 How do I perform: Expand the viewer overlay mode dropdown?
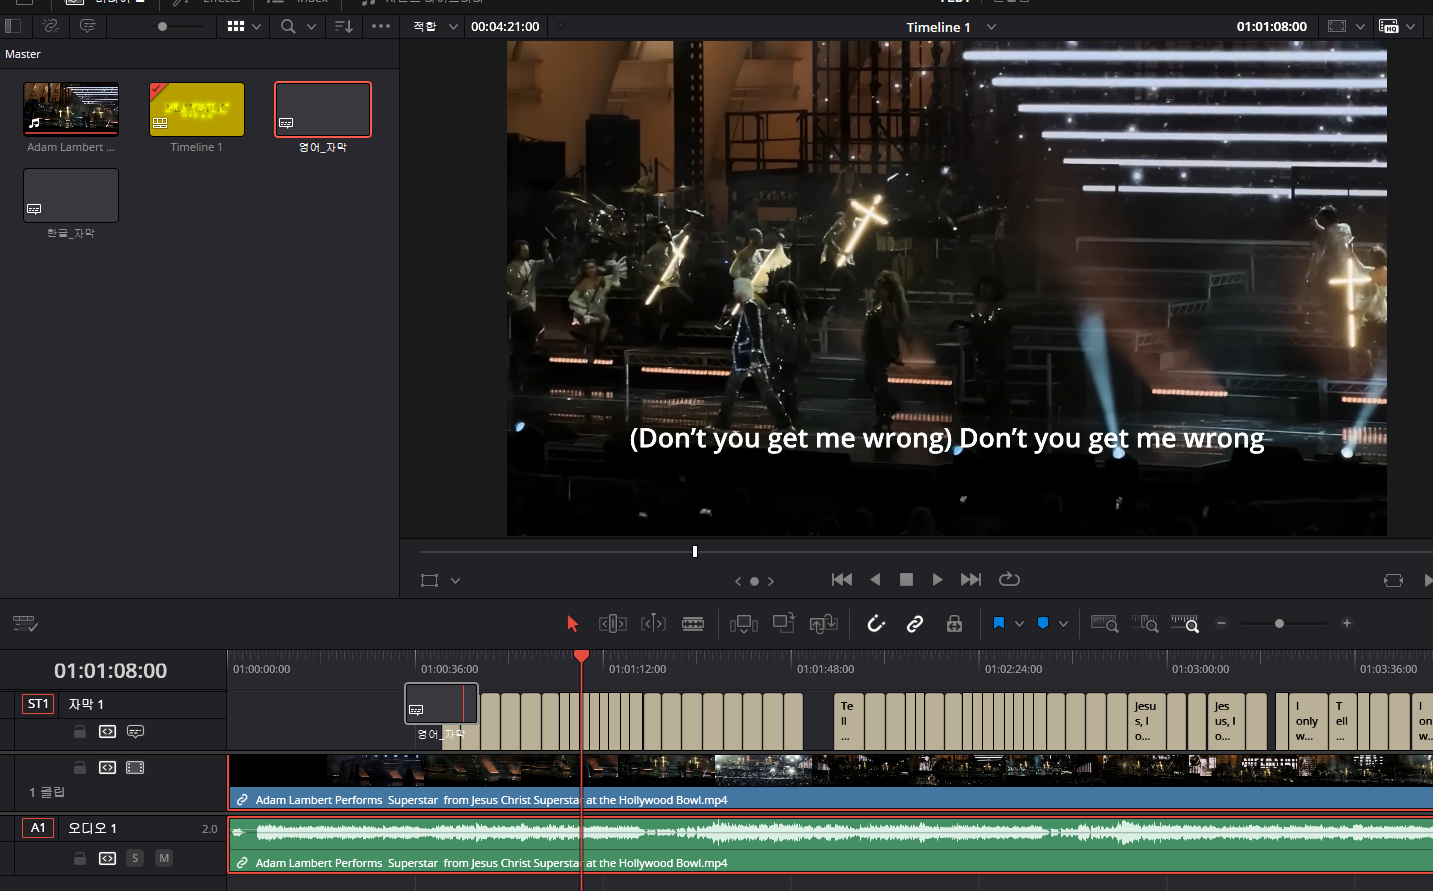click(x=455, y=580)
